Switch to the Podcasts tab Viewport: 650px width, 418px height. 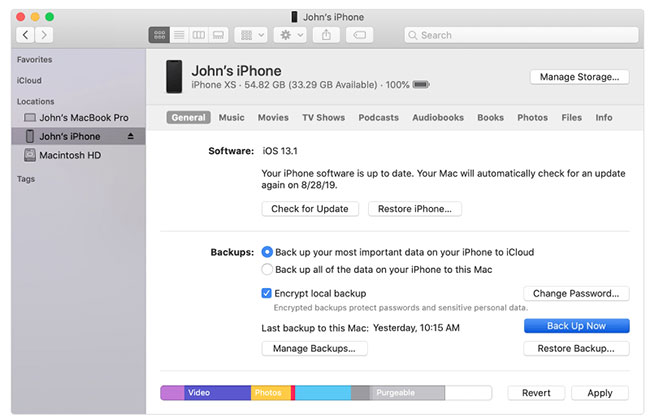[x=378, y=117]
